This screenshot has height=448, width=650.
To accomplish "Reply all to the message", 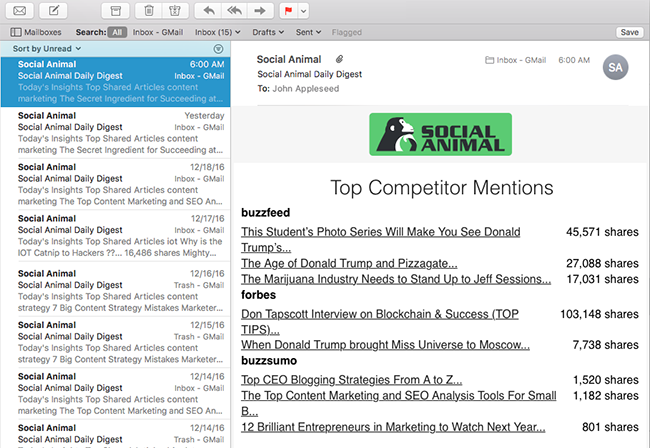I will (x=234, y=11).
